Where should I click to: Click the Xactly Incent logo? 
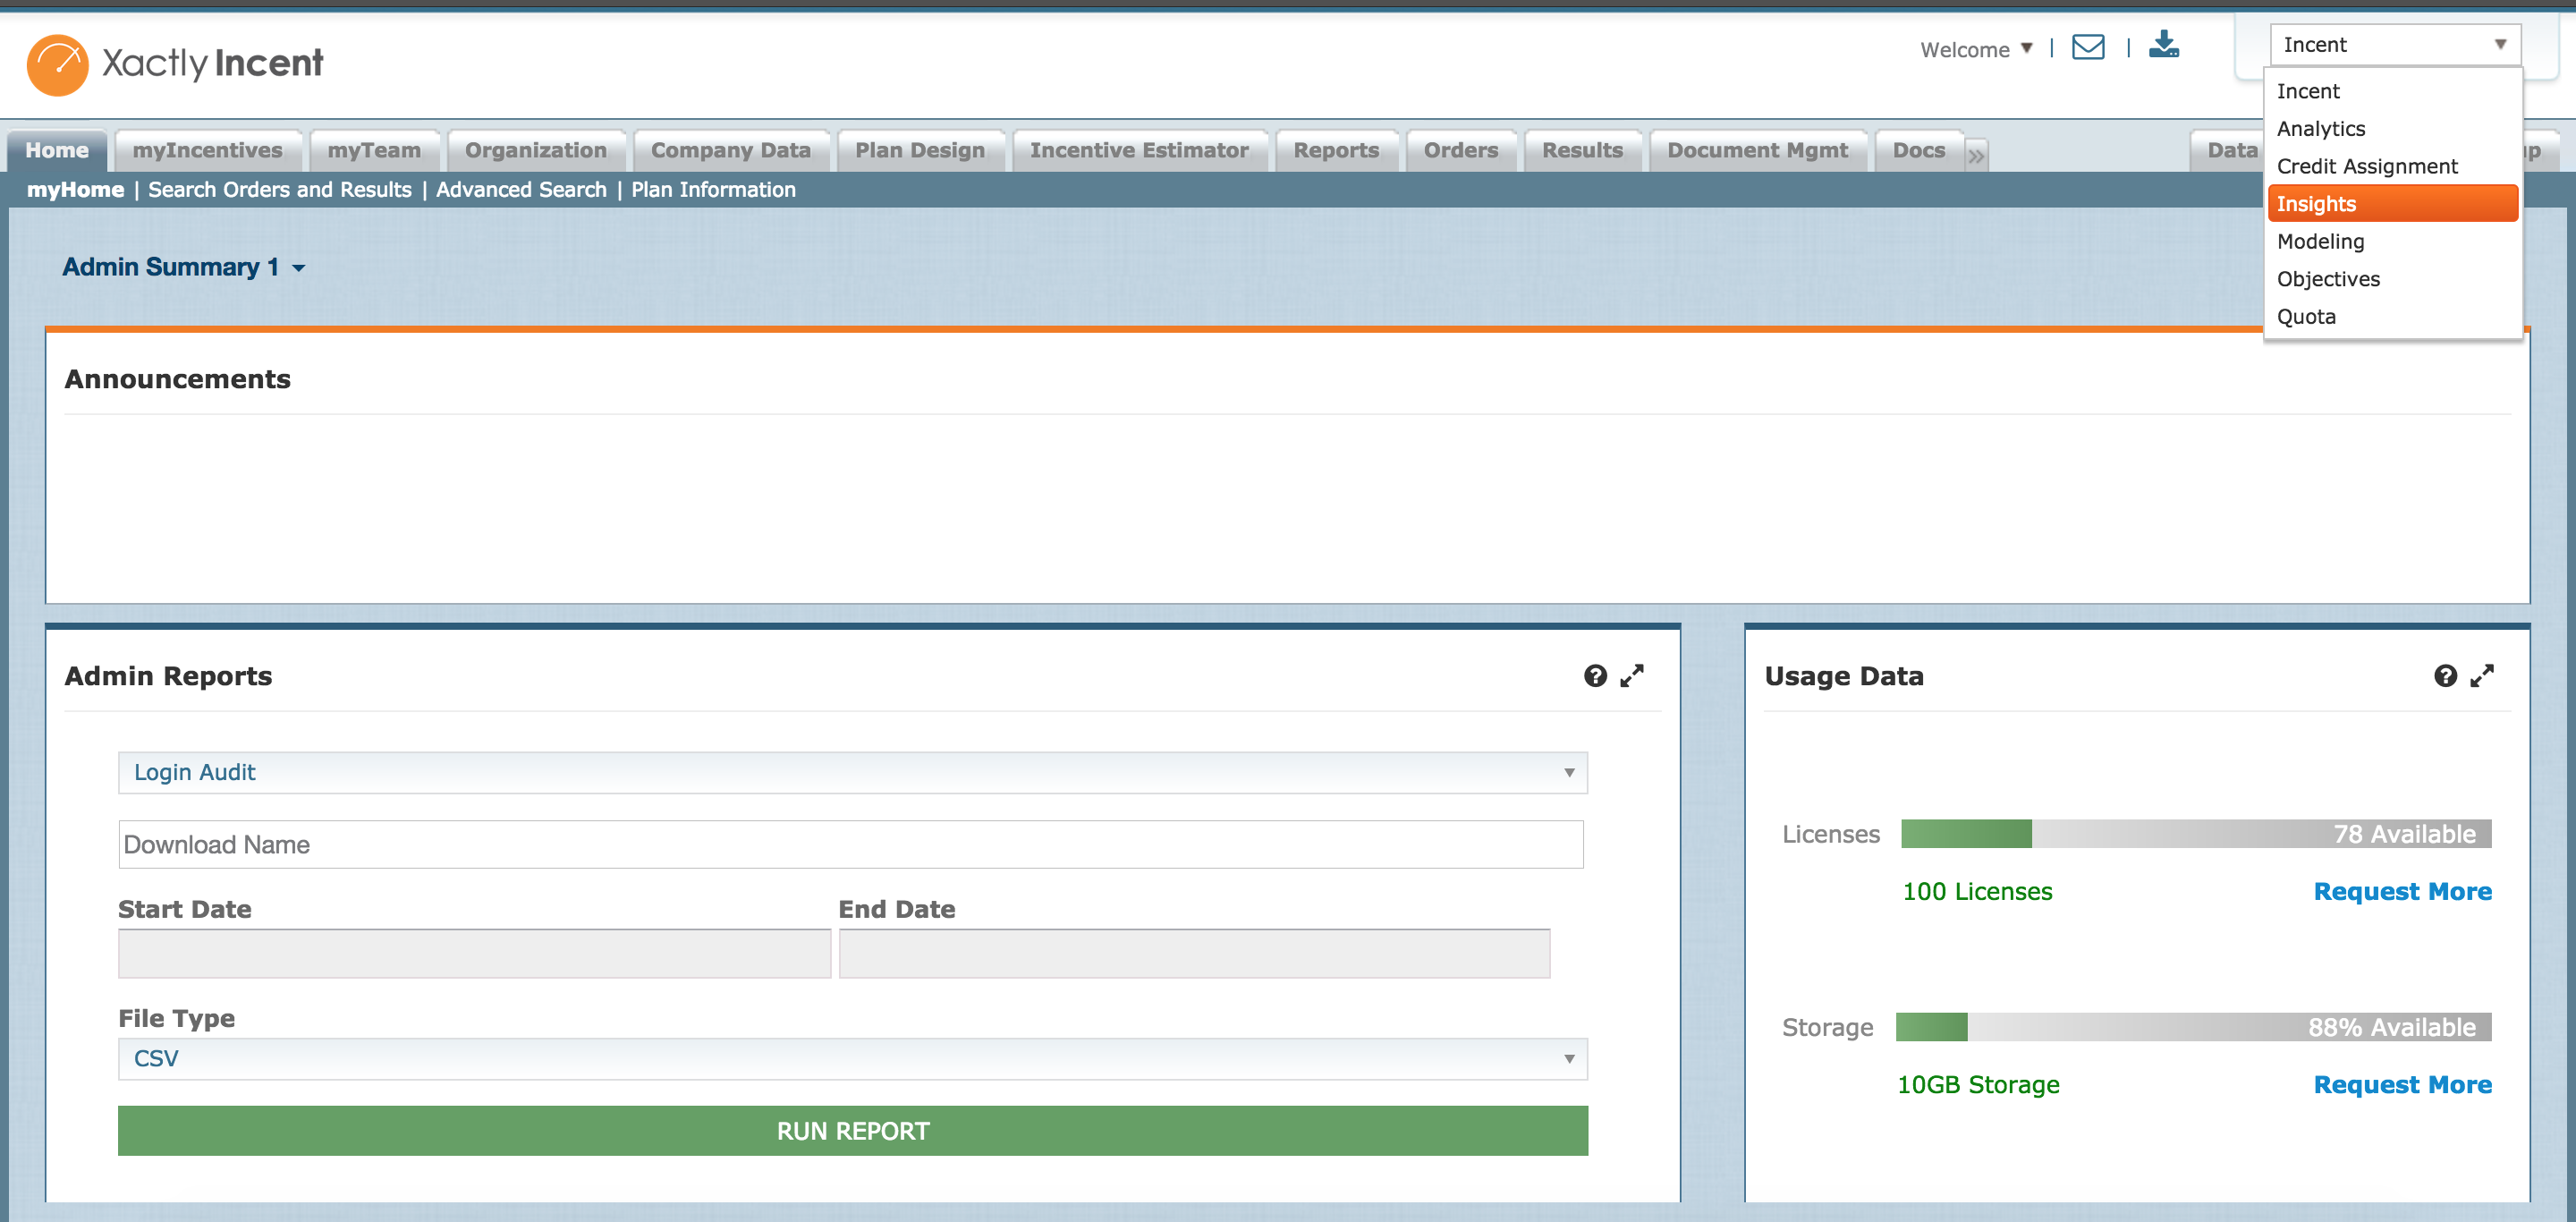pos(175,64)
